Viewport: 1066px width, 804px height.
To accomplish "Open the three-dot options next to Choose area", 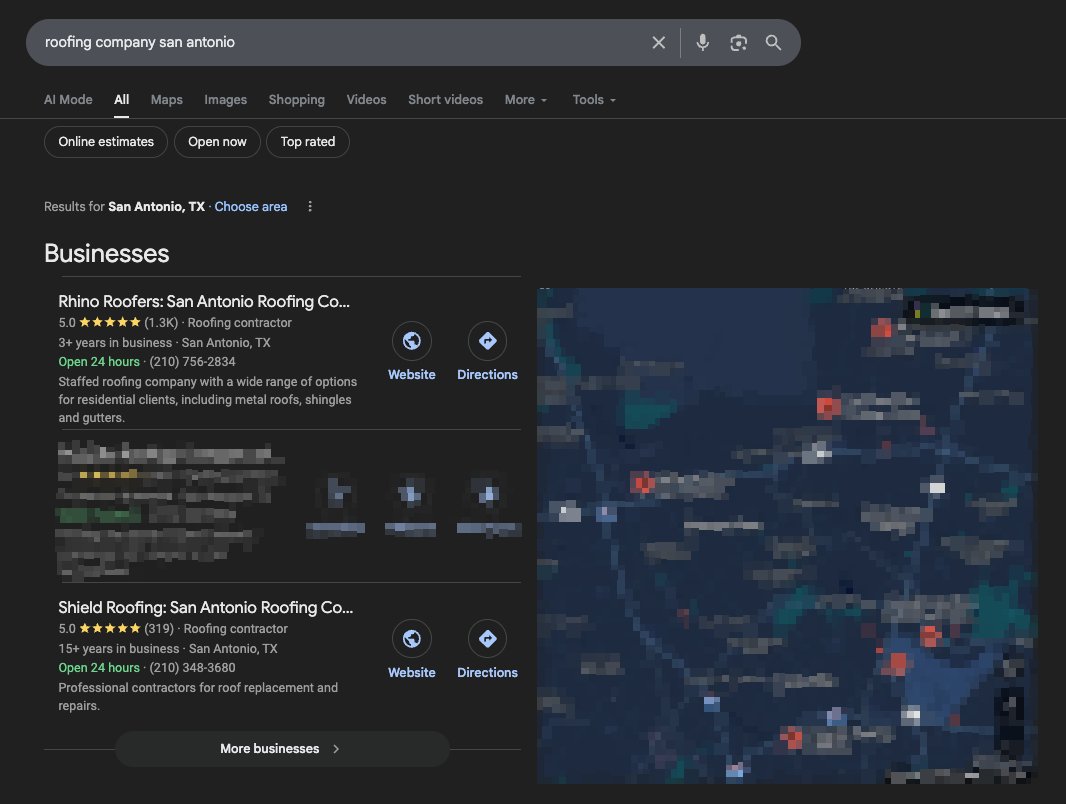I will pos(310,206).
